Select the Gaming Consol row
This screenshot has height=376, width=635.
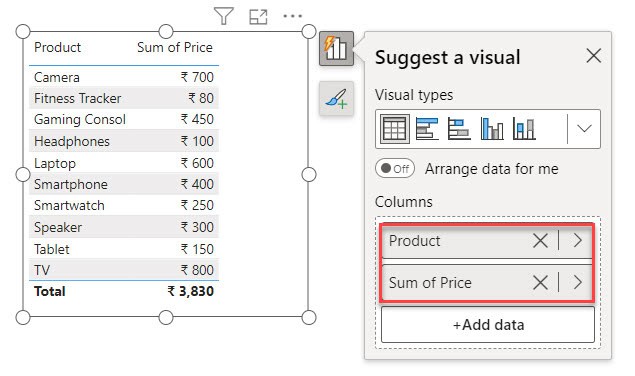coord(124,120)
